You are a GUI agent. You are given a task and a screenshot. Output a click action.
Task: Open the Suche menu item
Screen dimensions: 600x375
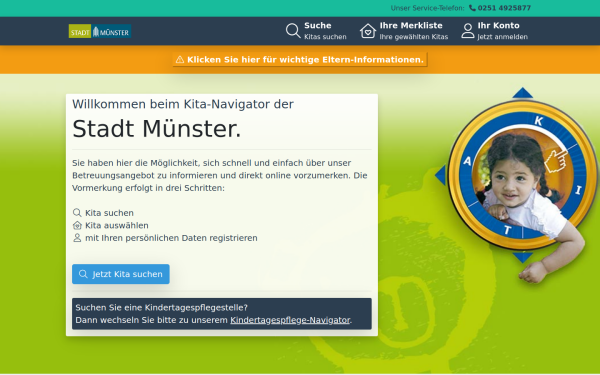tap(316, 31)
